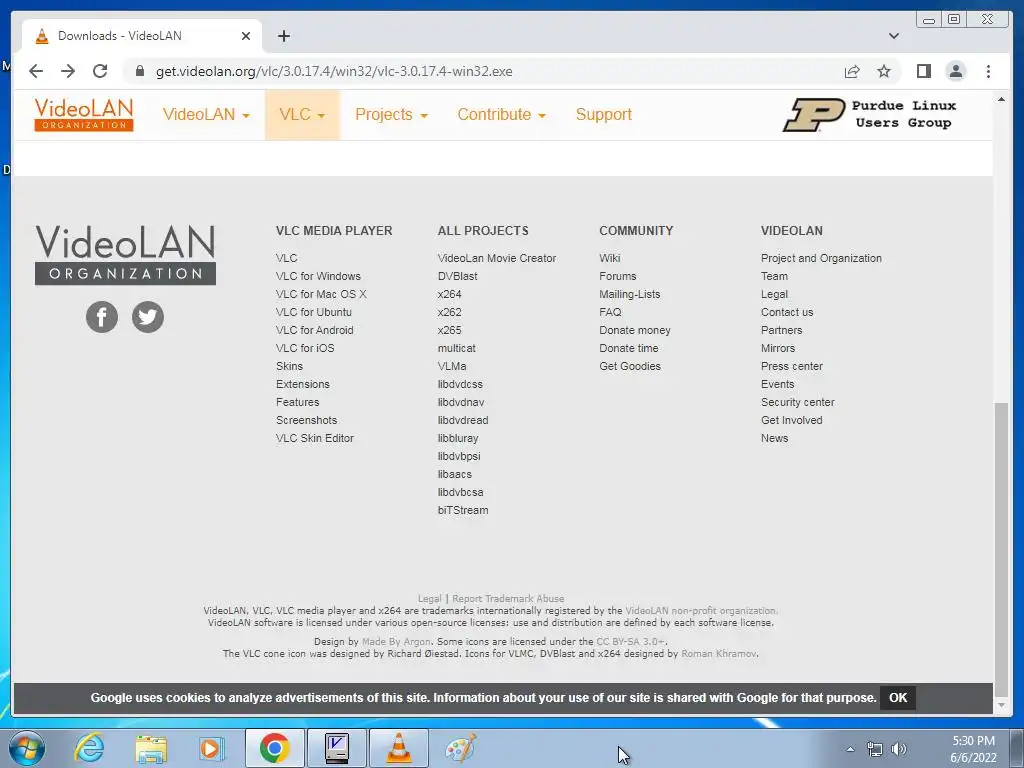Open the CC BY-SA 3.0+ license link
1024x768 pixels.
631,642
